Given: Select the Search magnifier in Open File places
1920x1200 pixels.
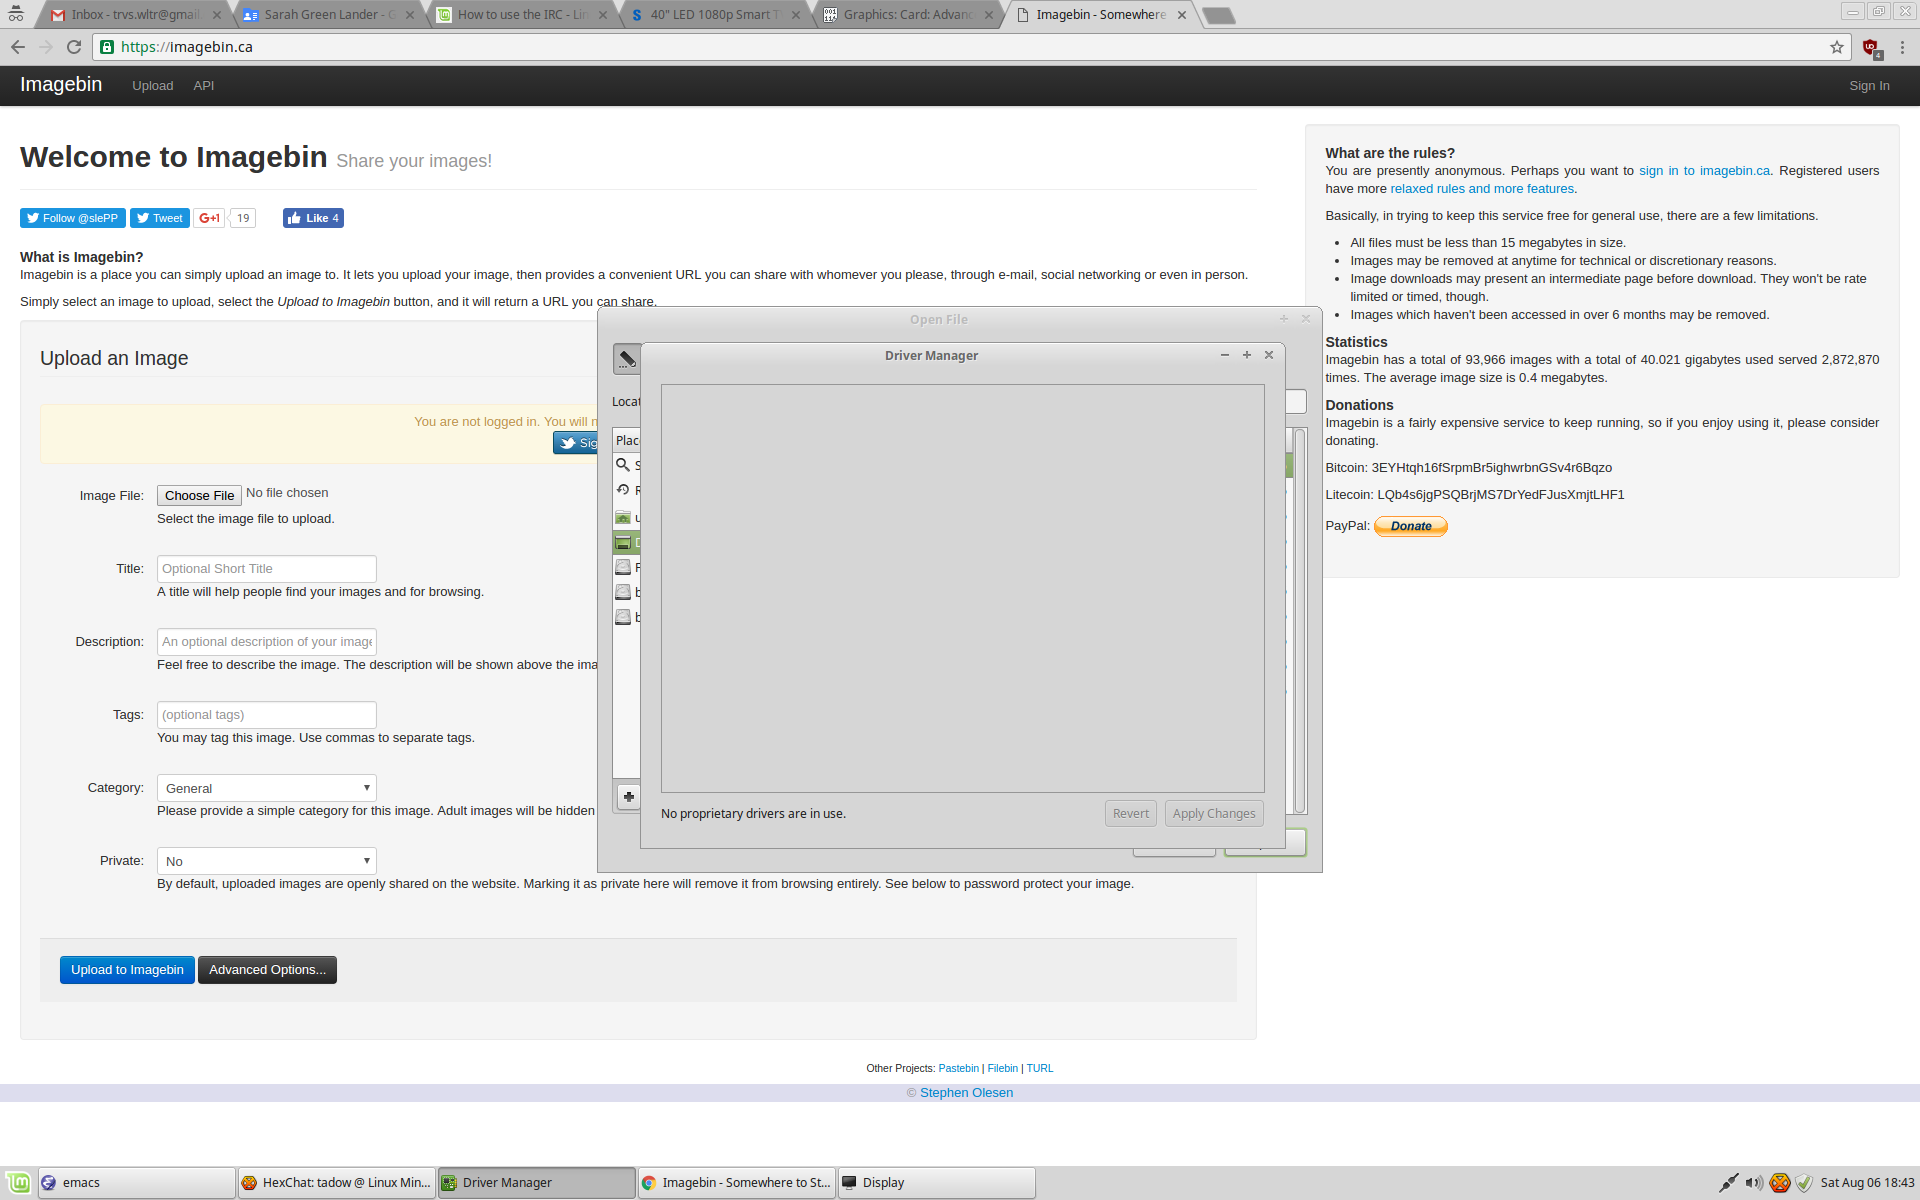Looking at the screenshot, I should pyautogui.click(x=623, y=465).
